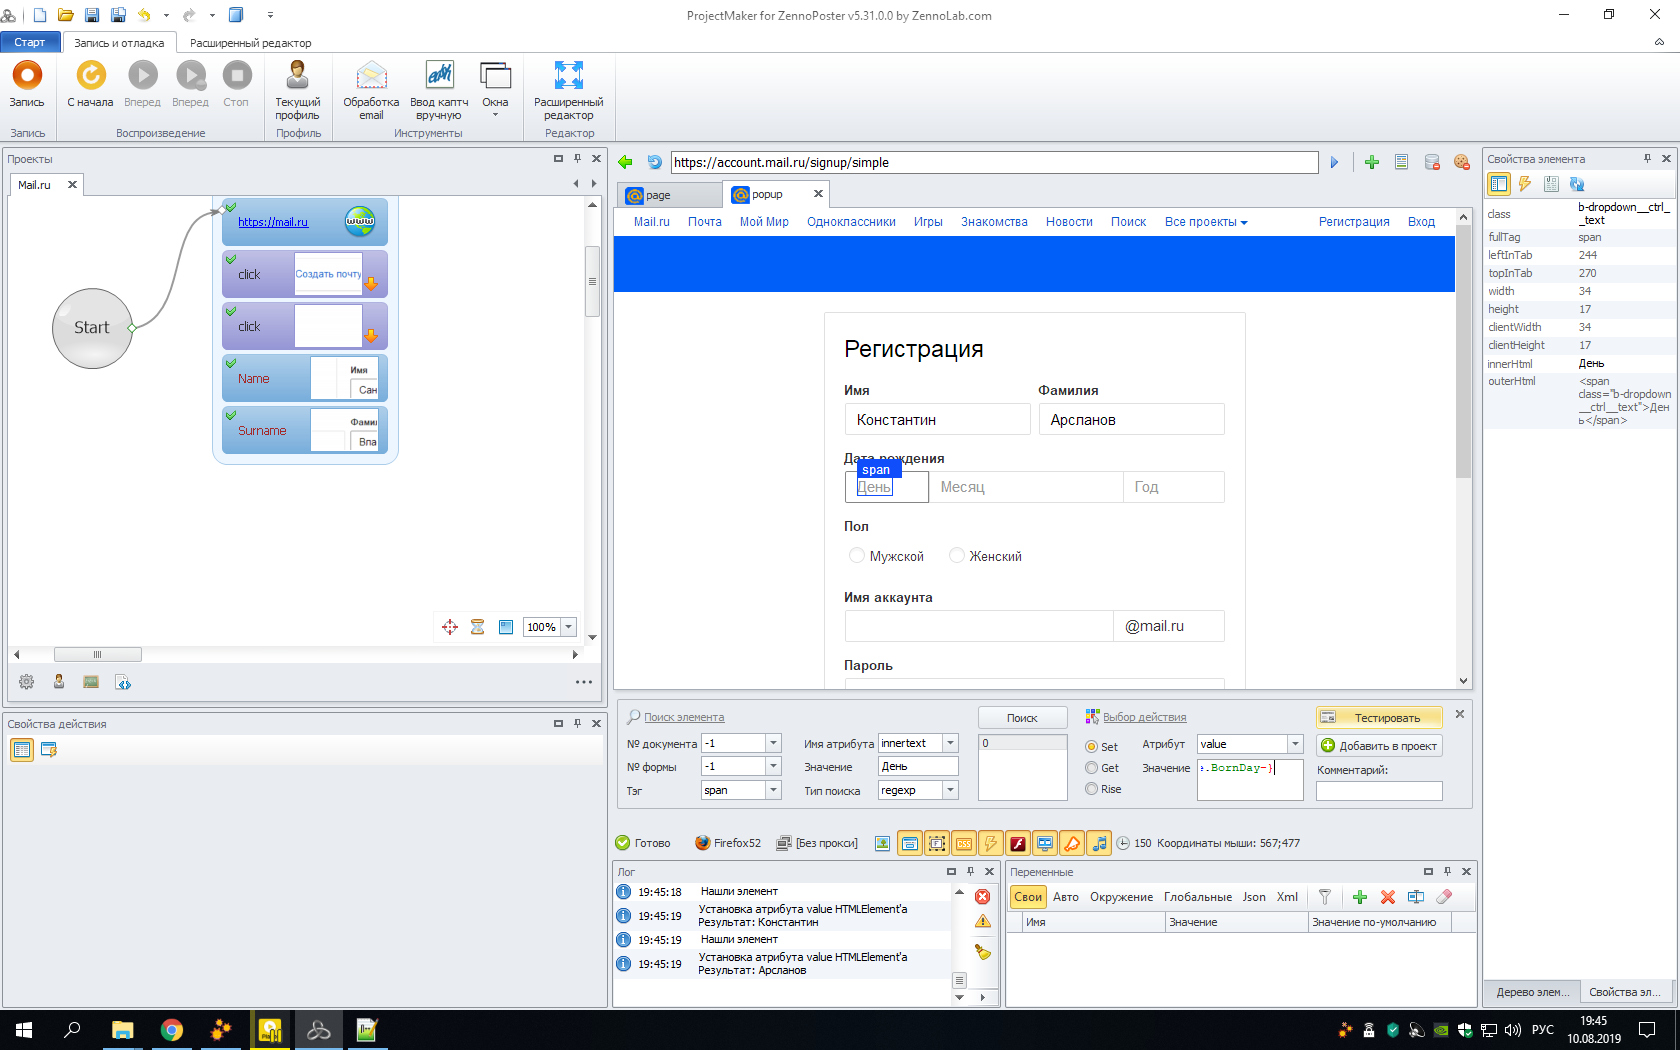
Task: Choose the Женский gender radio button
Action: [x=957, y=555]
